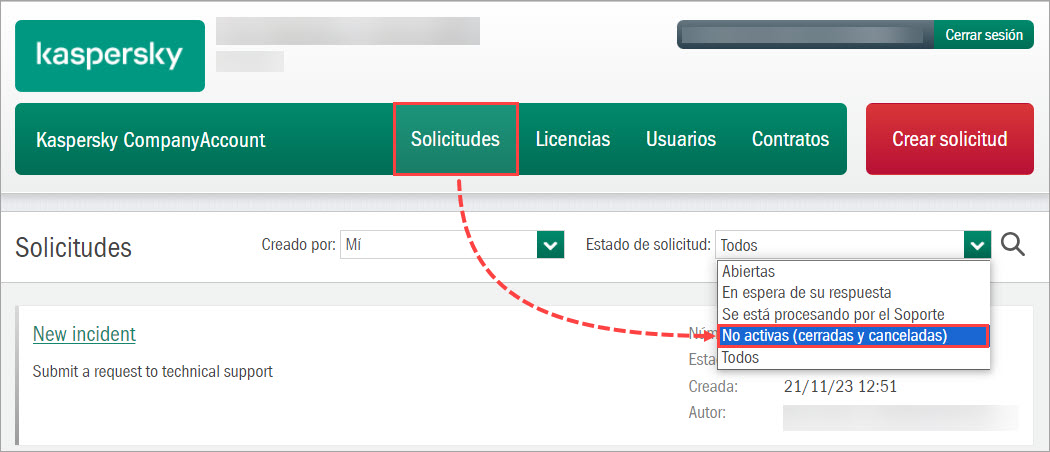Click the date 21/11/23 12:51
1050x452 pixels.
(x=840, y=386)
